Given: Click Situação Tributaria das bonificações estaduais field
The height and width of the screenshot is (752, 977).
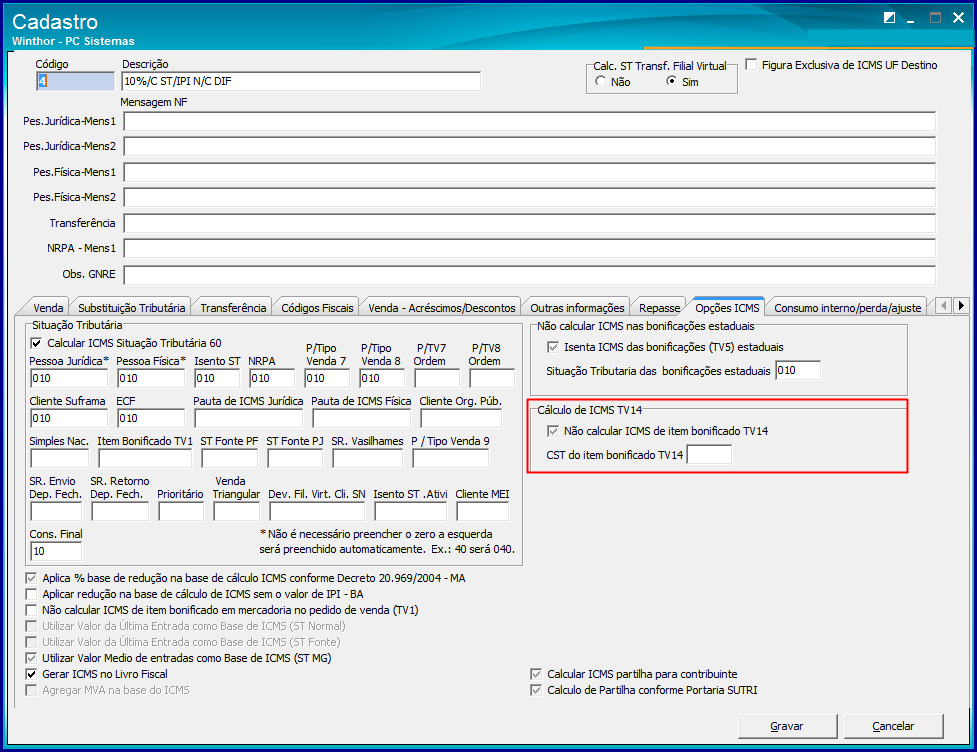Looking at the screenshot, I should 798,370.
